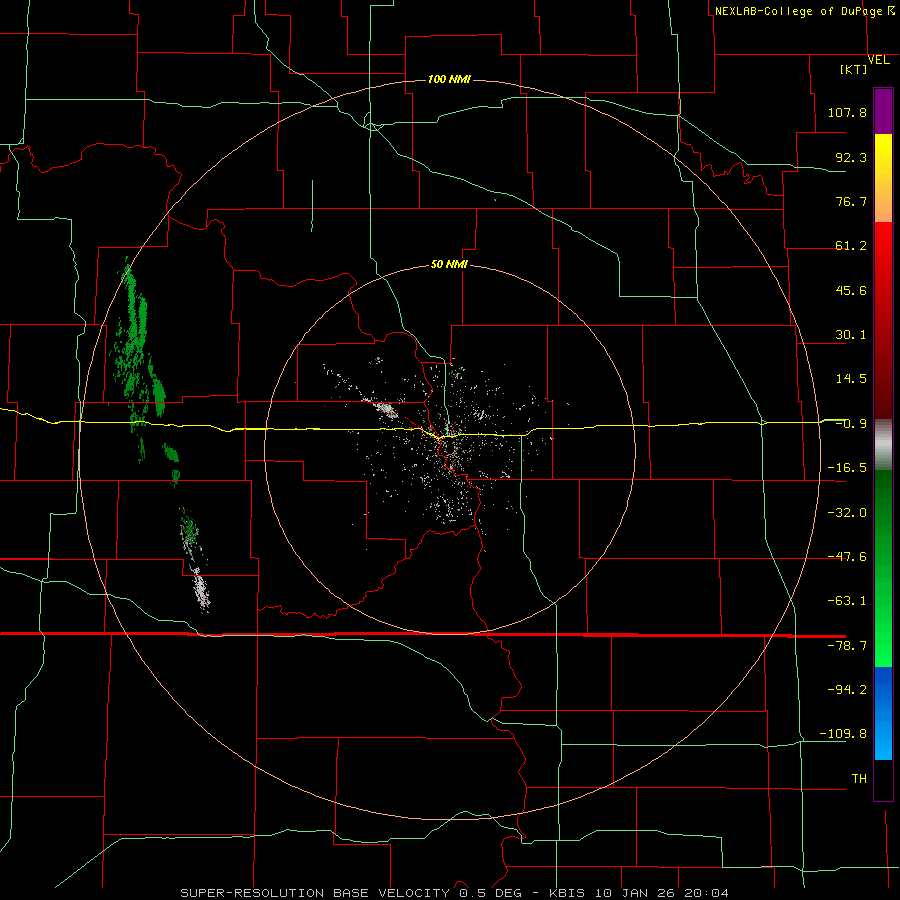Pick the gray segment of the velocity scale
This screenshot has width=900, height=900.
883,445
